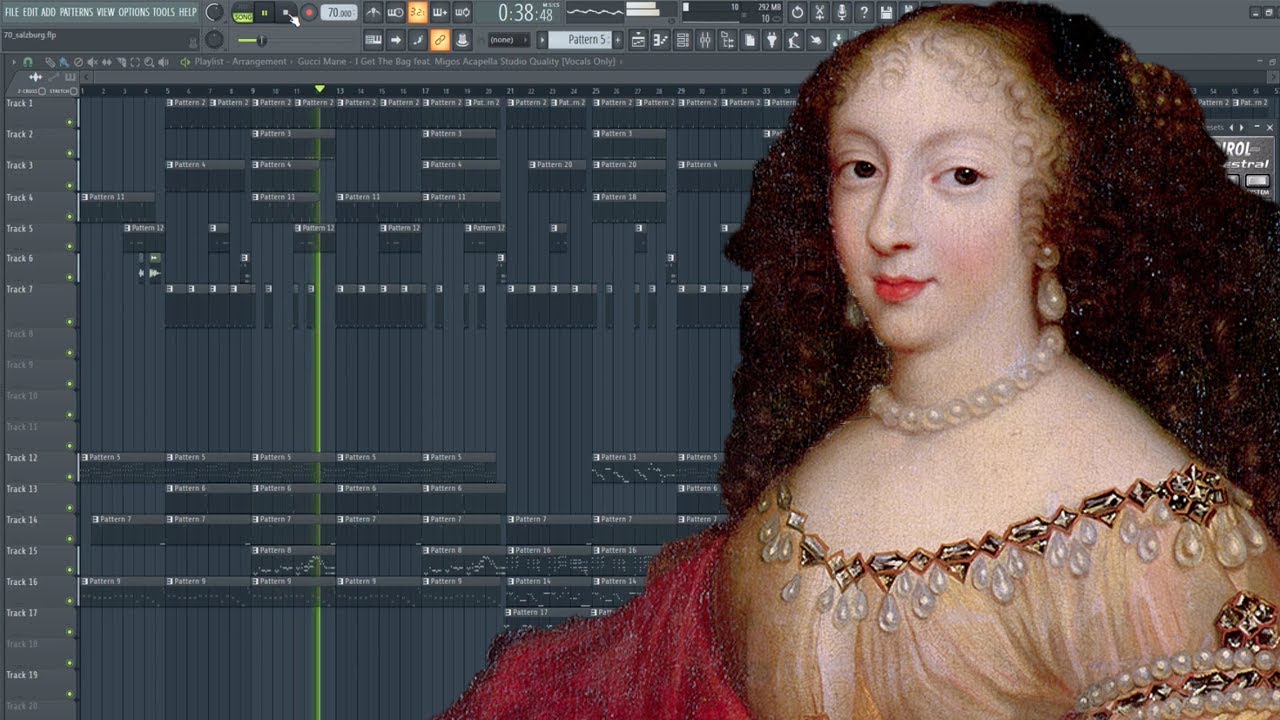Click the tempo tapper icon
This screenshot has height=720, width=1280.
click(793, 40)
